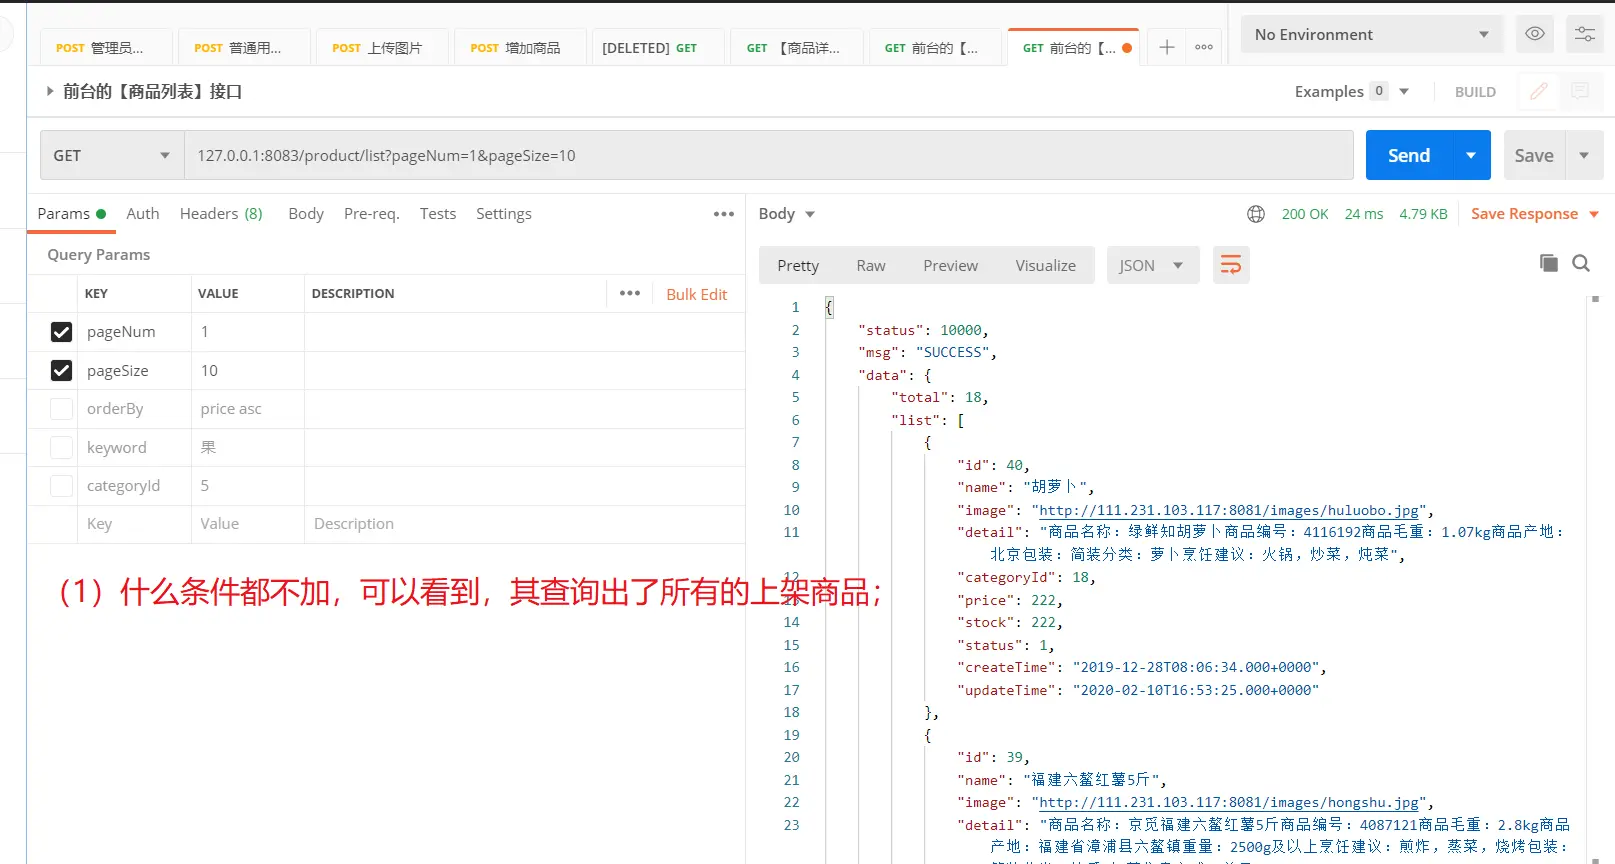Click the wrap lines icon in response
Image resolution: width=1615 pixels, height=864 pixels.
pyautogui.click(x=1231, y=265)
